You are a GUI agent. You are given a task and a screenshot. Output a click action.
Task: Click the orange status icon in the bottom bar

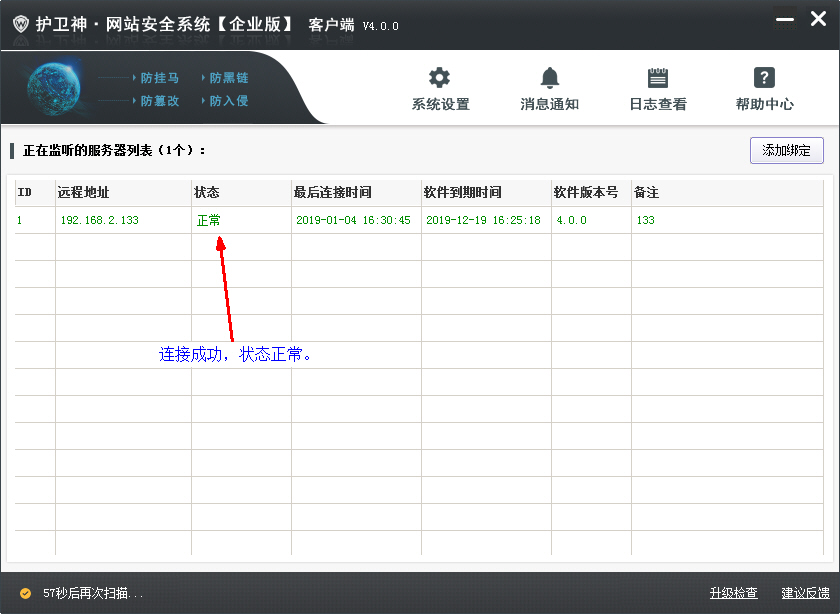click(25, 593)
